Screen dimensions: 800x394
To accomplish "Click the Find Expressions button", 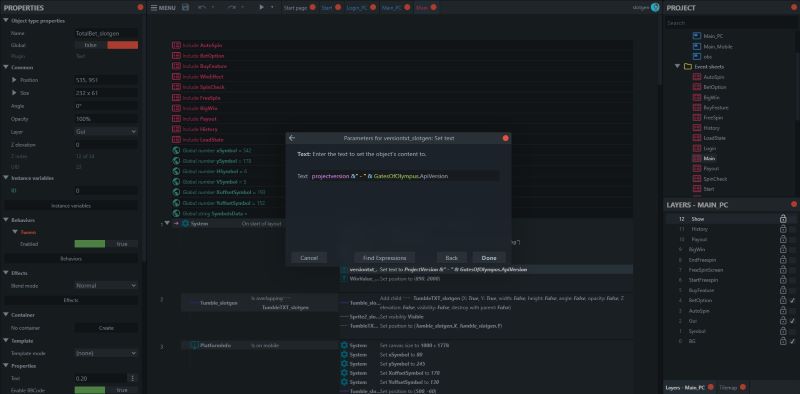I will tap(384, 258).
